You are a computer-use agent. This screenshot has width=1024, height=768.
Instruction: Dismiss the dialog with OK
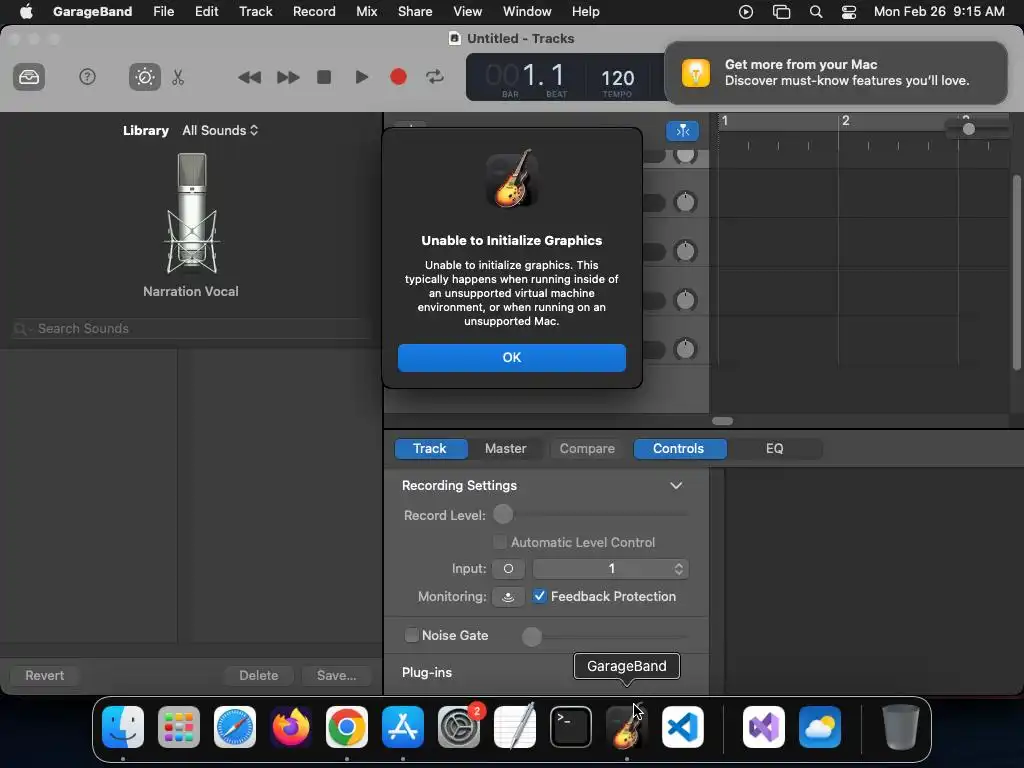(x=511, y=358)
